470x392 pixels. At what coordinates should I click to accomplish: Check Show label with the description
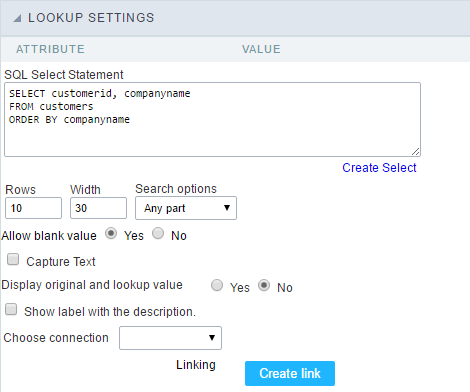coord(11,309)
